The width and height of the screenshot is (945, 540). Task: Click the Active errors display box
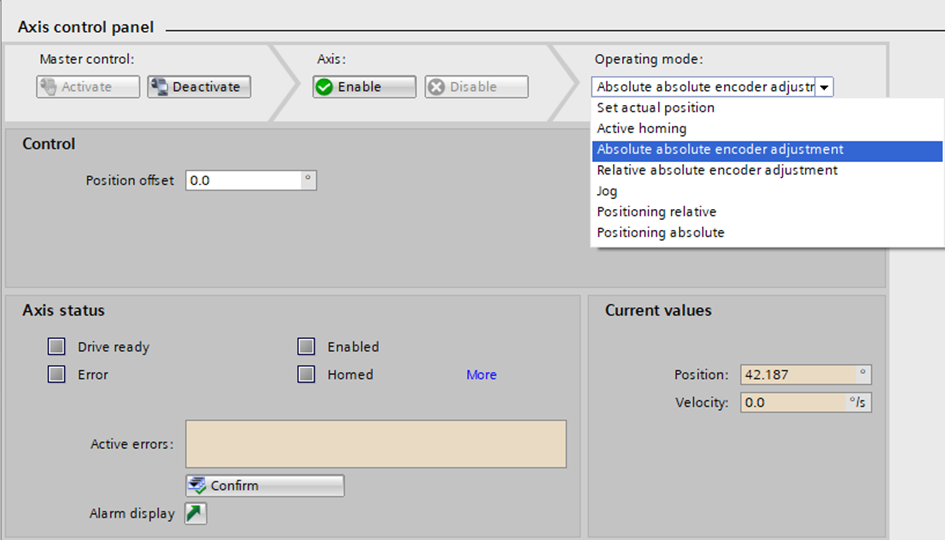pyautogui.click(x=376, y=444)
